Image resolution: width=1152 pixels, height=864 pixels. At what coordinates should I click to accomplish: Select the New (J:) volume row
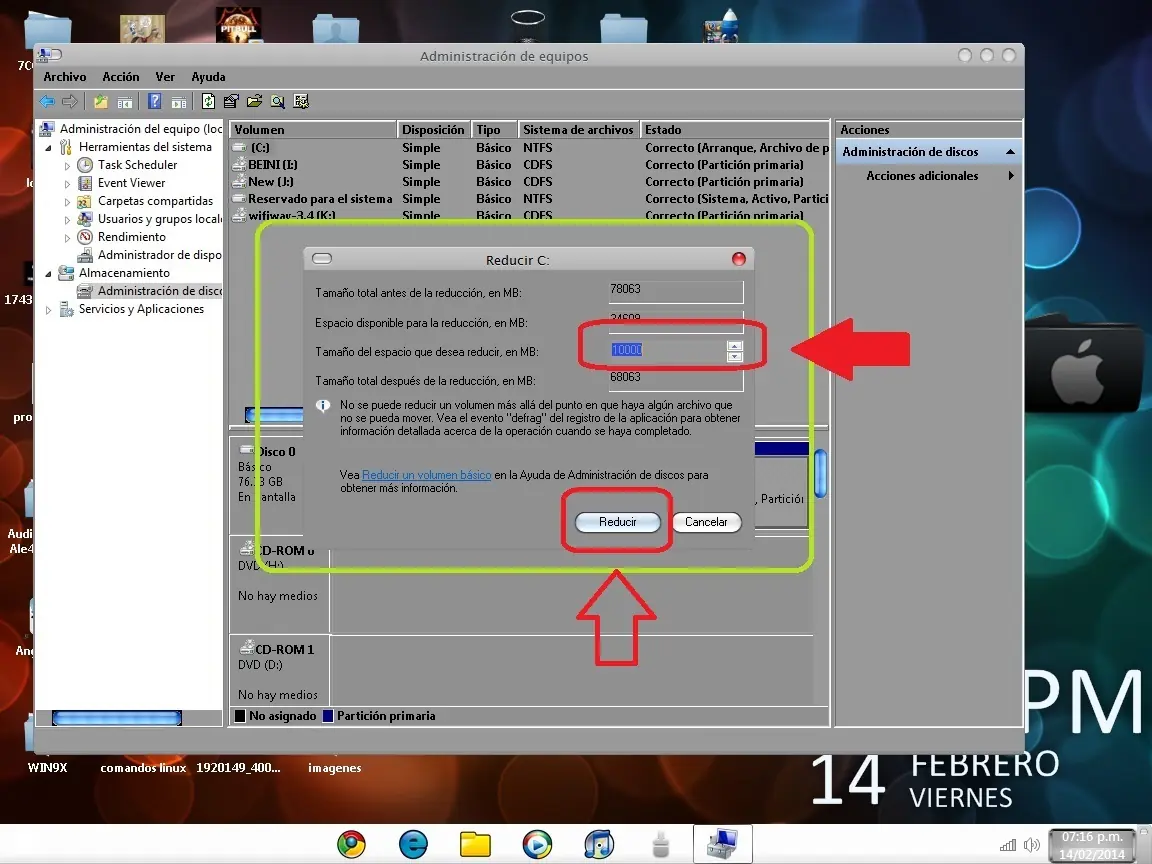pos(530,181)
